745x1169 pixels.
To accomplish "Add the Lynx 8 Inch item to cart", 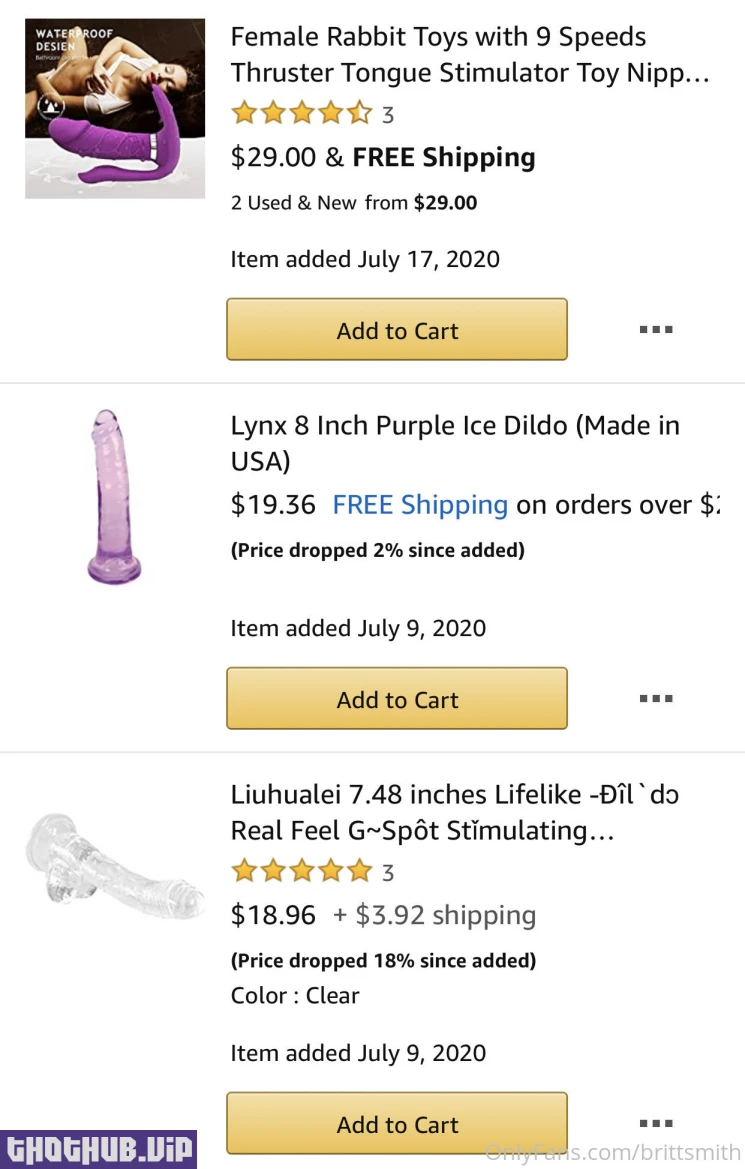I will (397, 699).
